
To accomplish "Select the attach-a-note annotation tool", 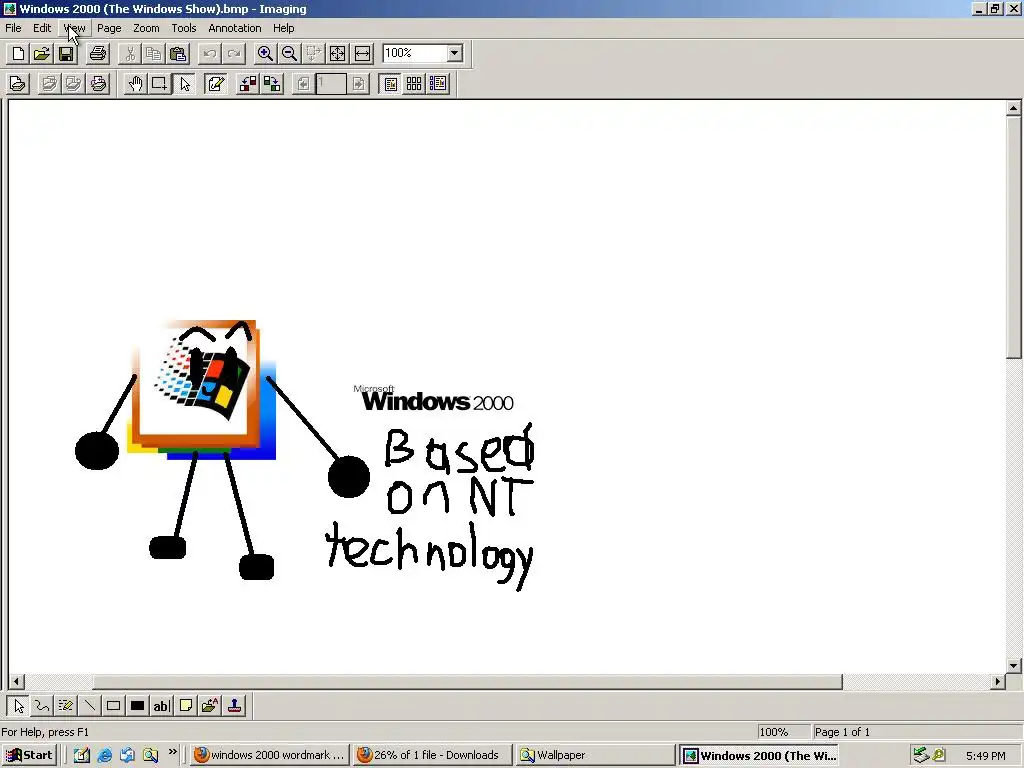I will coord(185,705).
